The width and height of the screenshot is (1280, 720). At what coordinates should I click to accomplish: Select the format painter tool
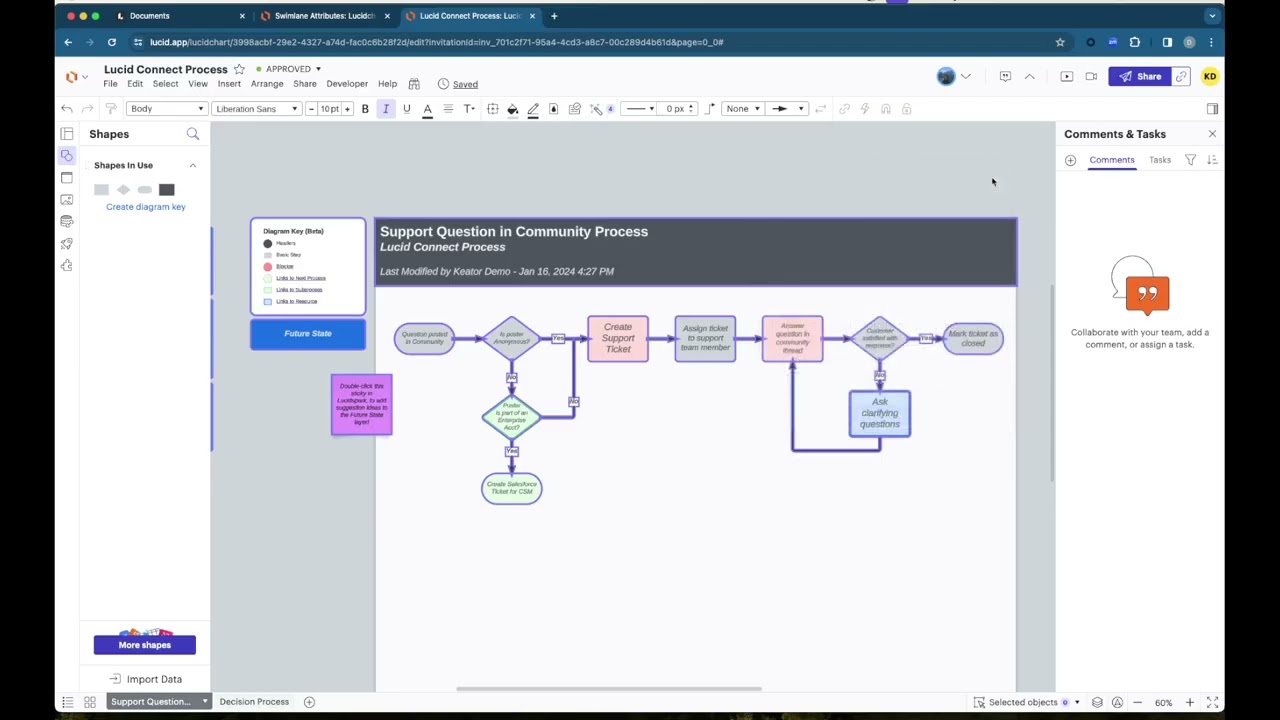pos(111,109)
